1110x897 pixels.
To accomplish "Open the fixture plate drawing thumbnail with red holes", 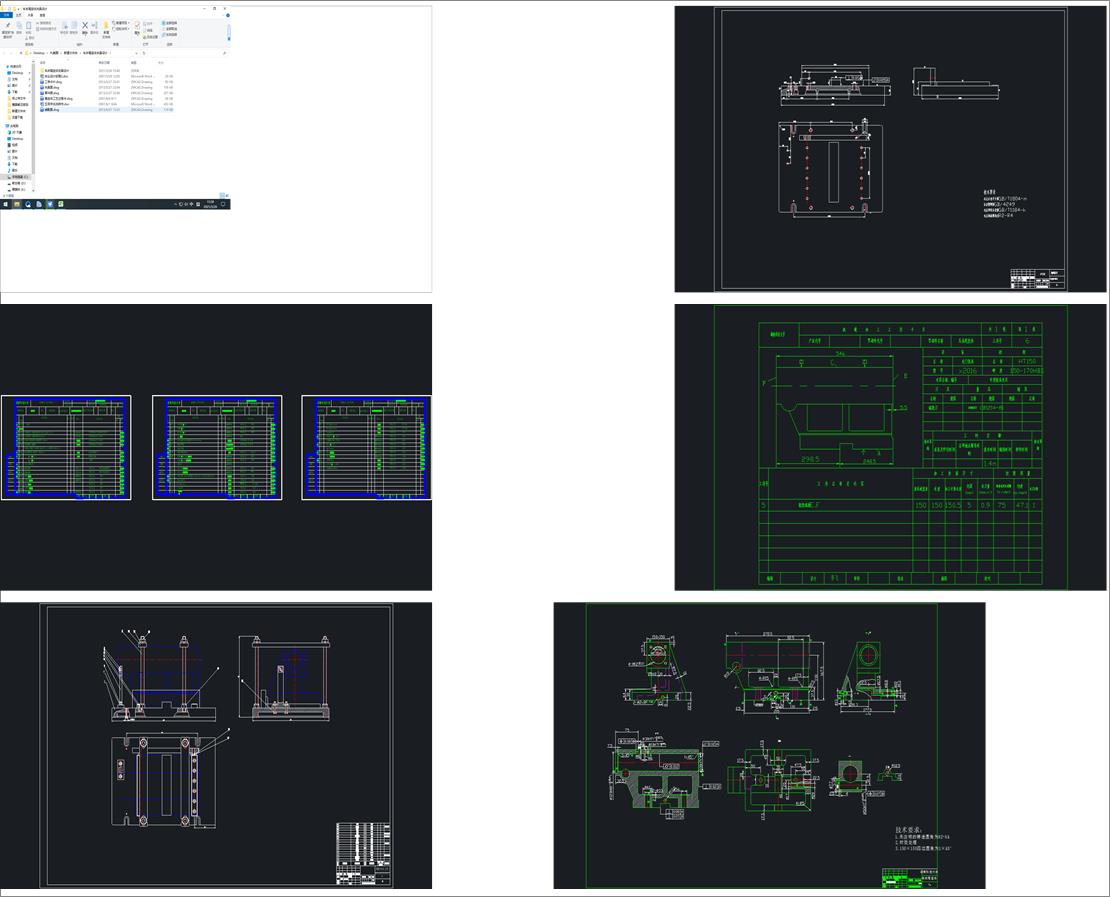I will (x=890, y=149).
